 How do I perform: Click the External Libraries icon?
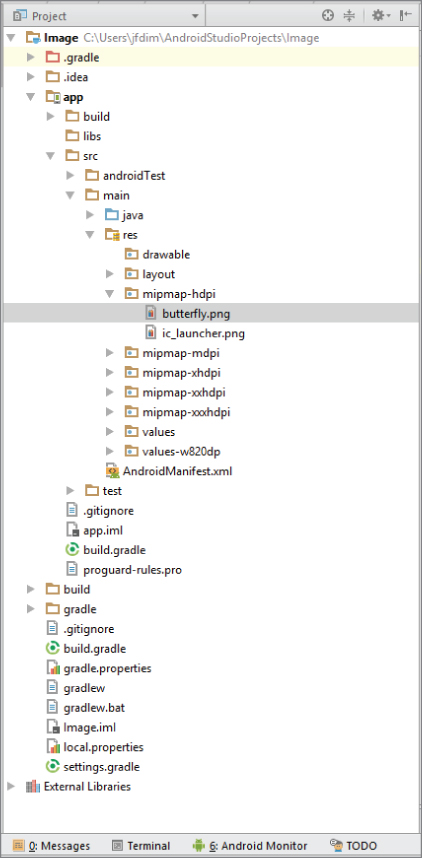coord(33,786)
